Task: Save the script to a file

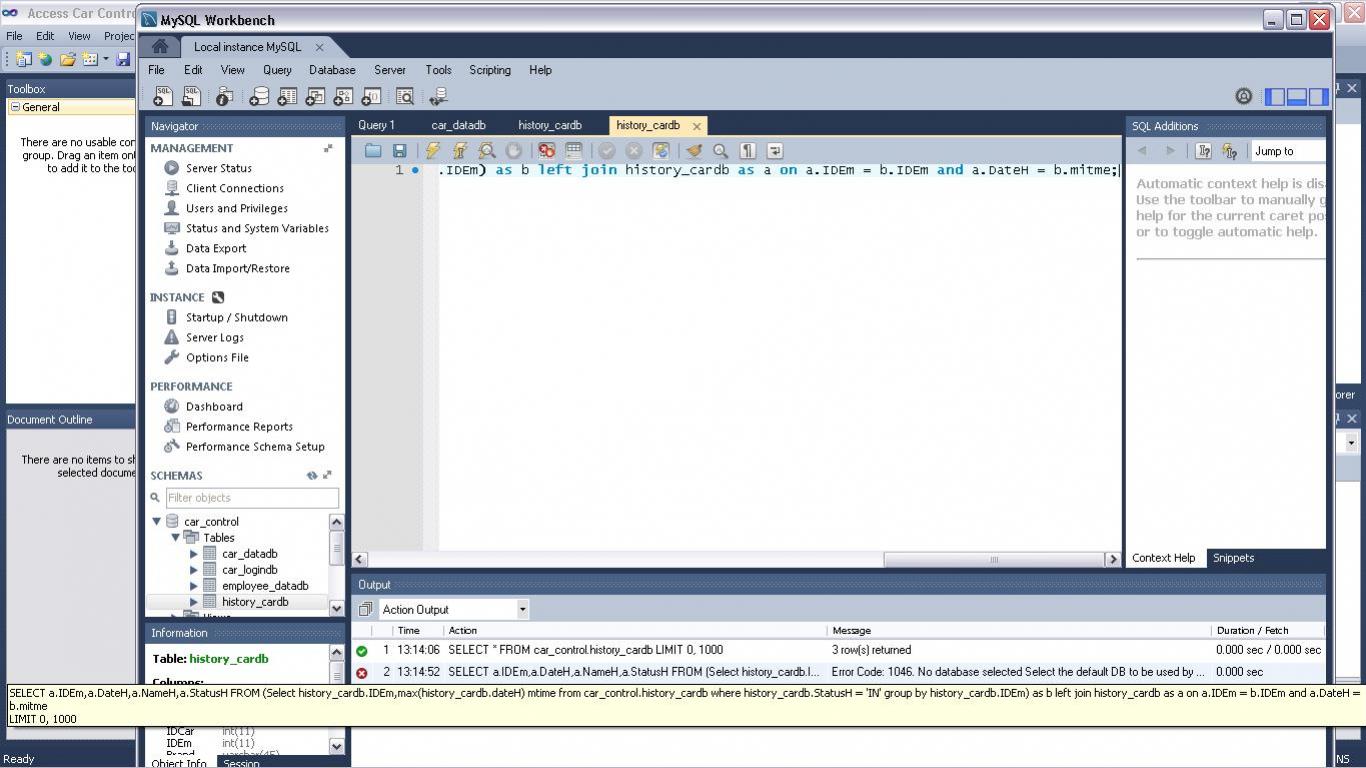Action: point(399,151)
